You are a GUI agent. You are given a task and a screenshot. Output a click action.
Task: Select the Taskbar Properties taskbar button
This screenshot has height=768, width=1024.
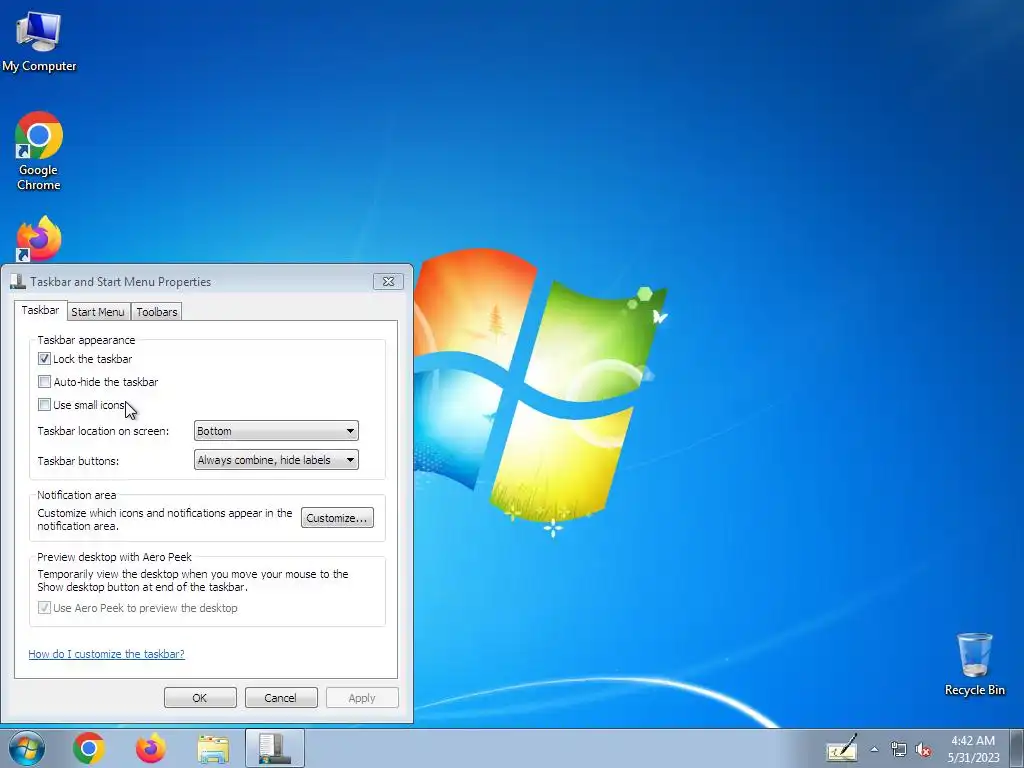pyautogui.click(x=275, y=748)
